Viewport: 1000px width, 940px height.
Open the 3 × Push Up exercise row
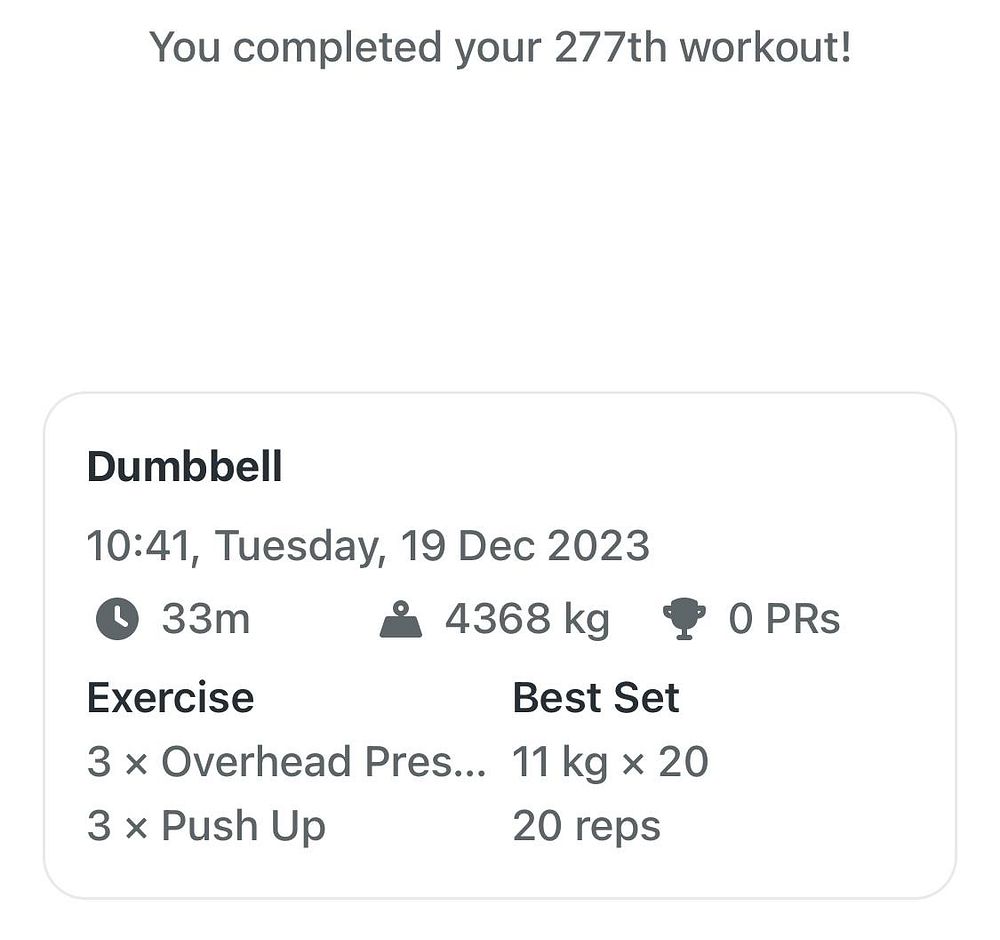click(206, 826)
